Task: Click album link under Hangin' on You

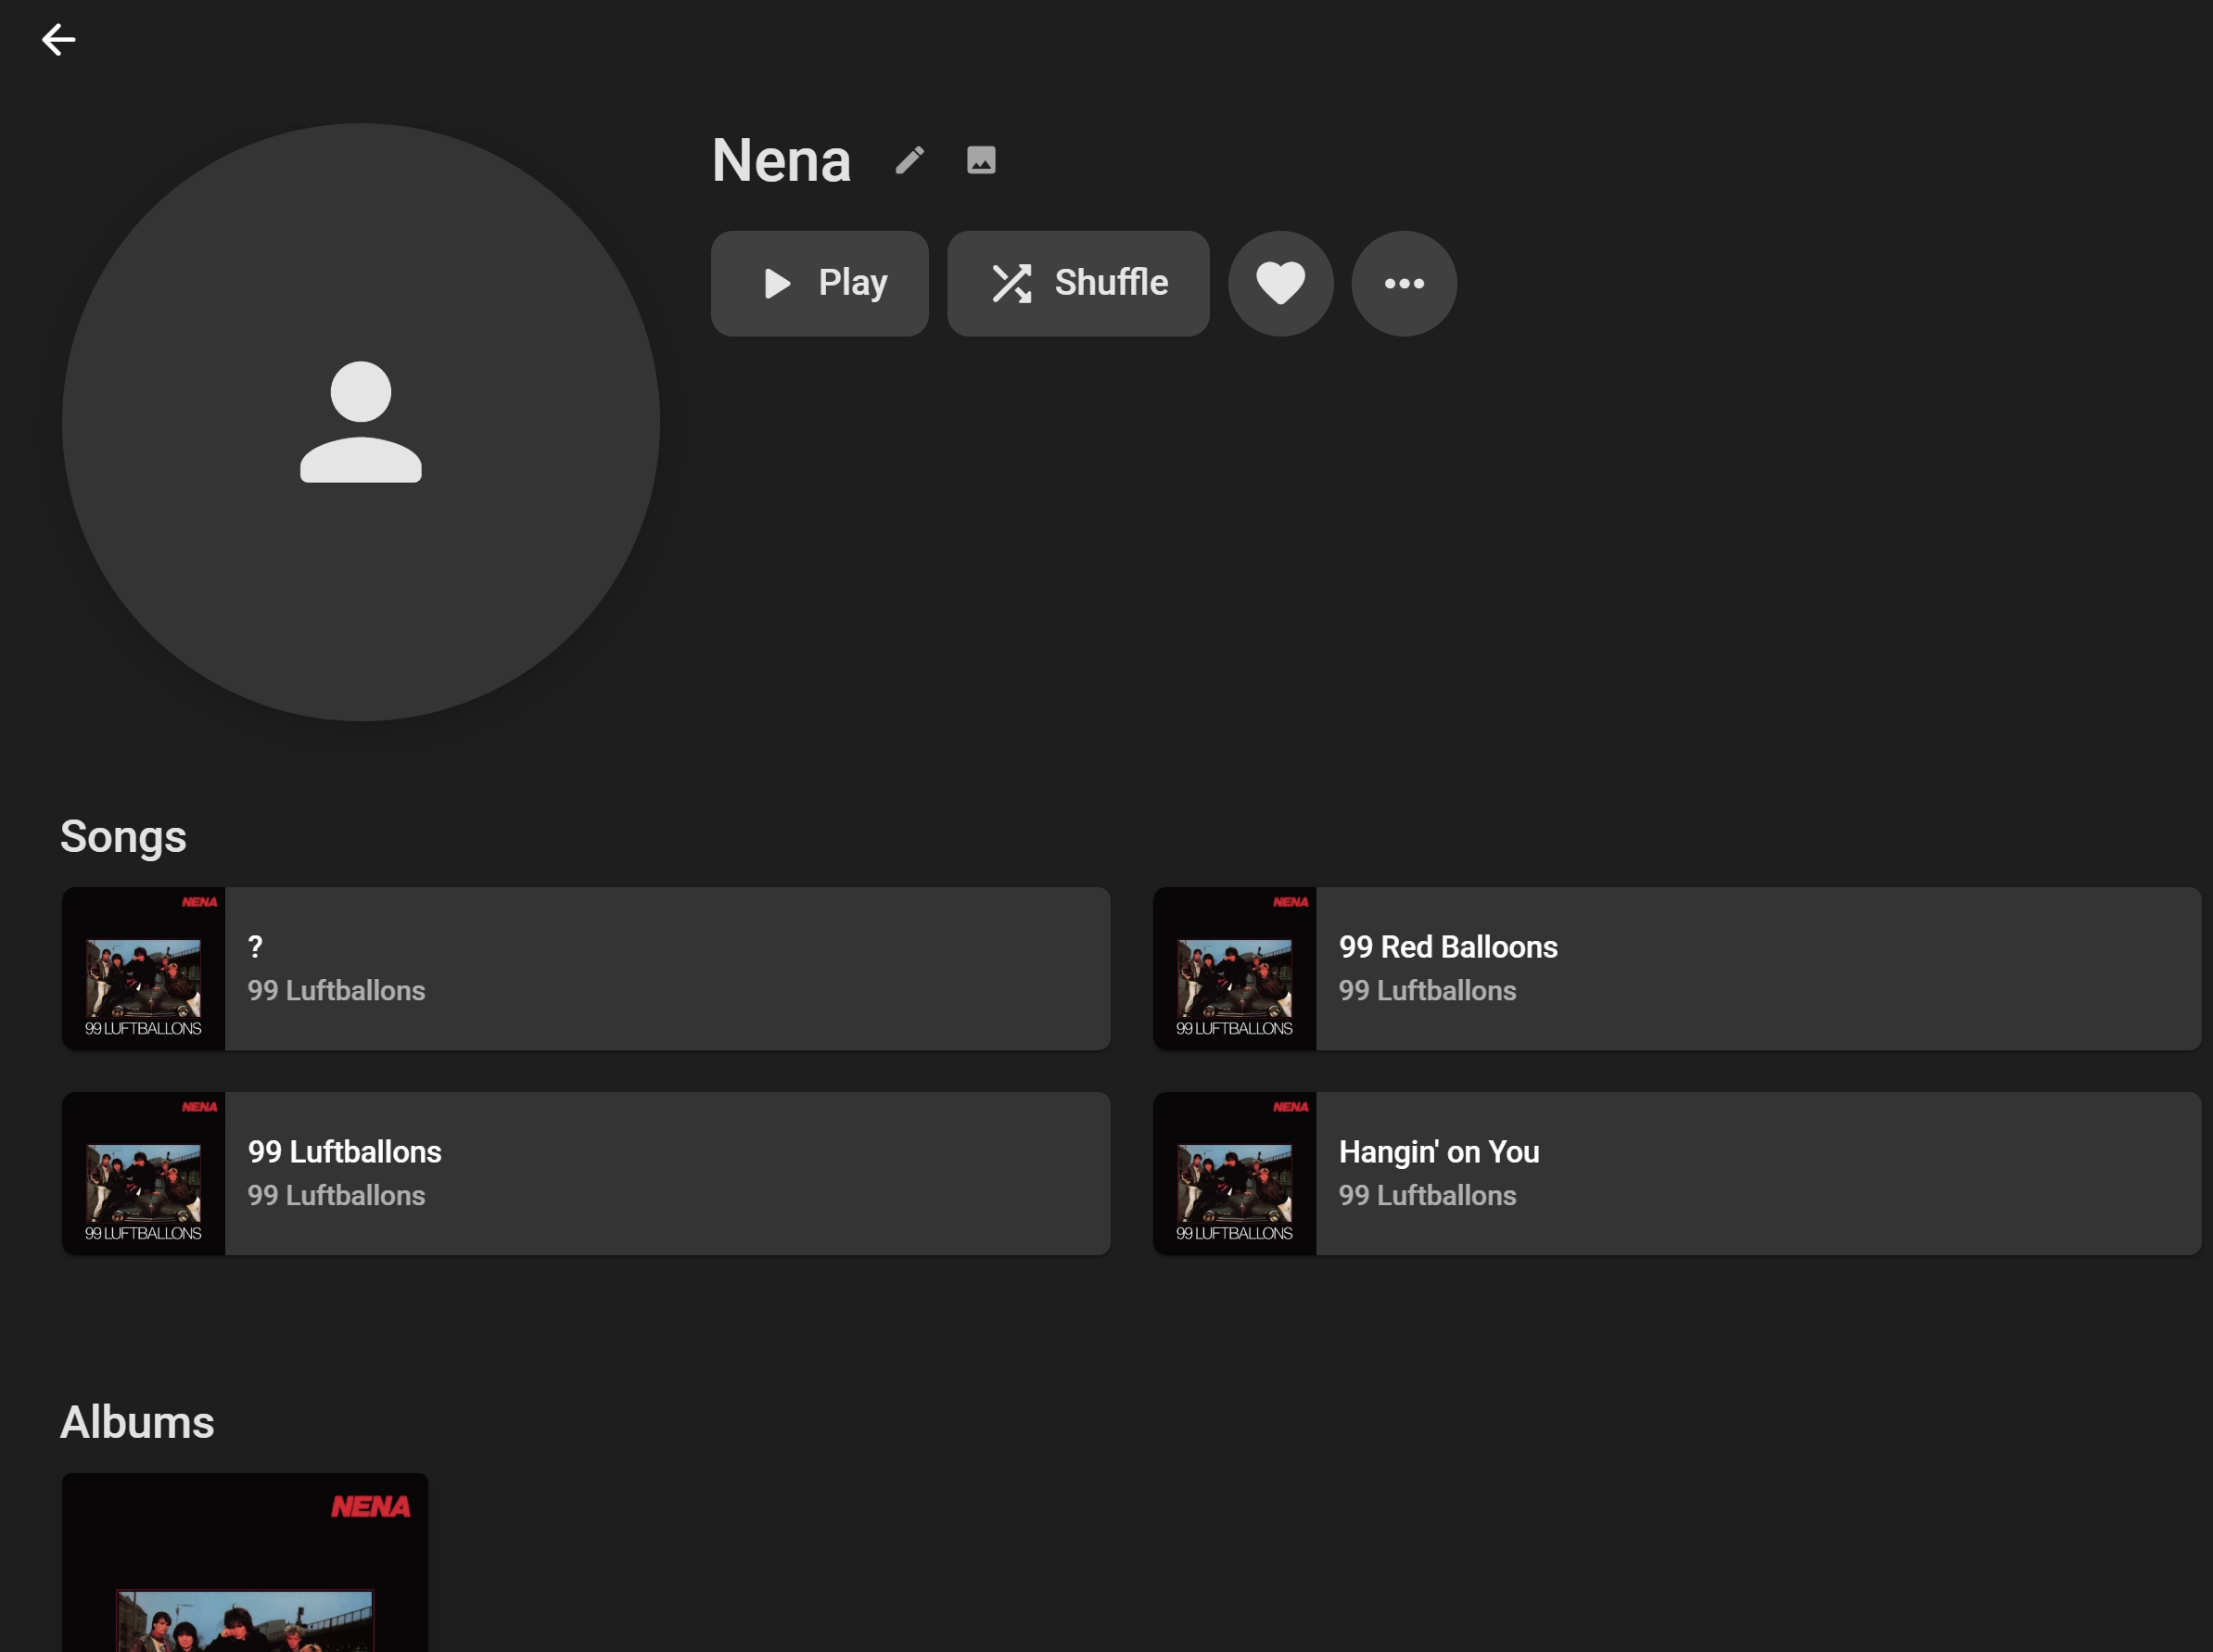Action: click(x=1427, y=1196)
